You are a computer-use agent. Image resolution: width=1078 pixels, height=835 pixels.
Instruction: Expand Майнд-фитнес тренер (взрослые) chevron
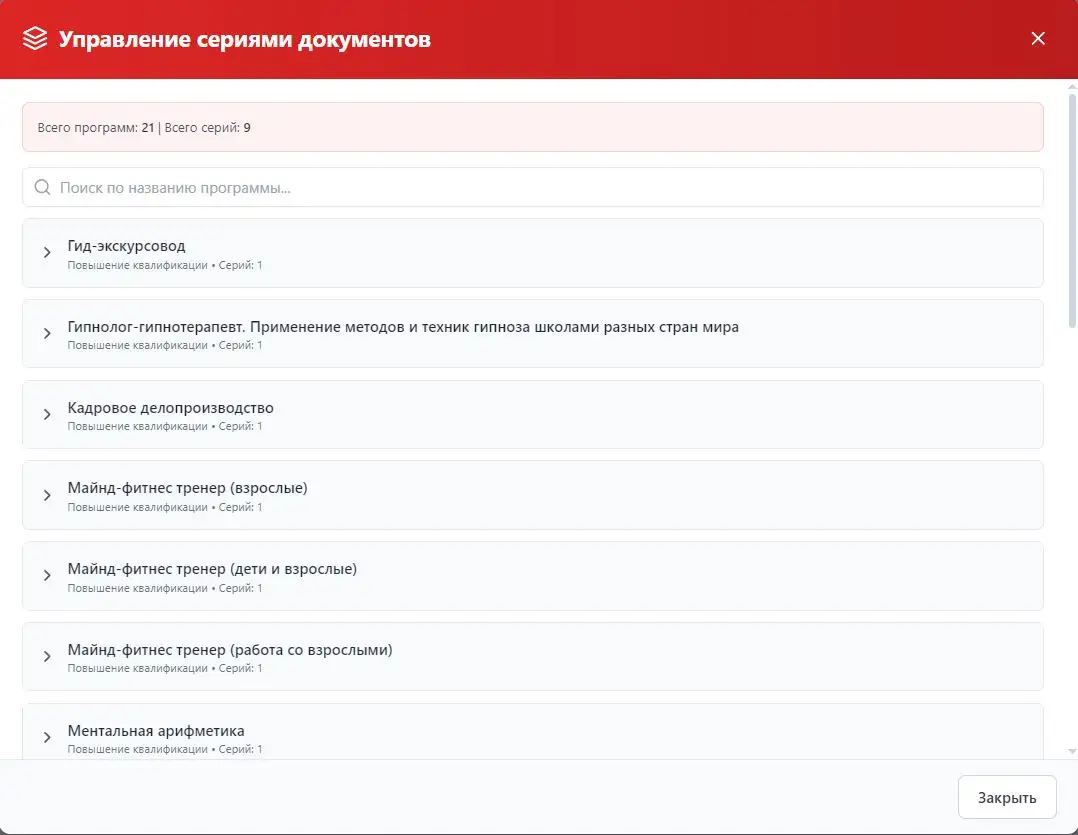(x=47, y=496)
